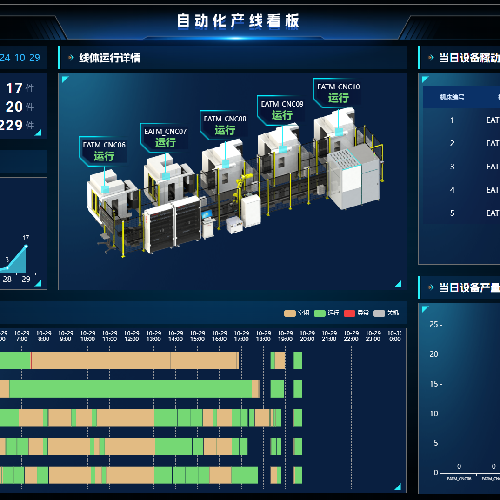
Task: Select the EATM_CNC08 running status callout
Action: 224,124
